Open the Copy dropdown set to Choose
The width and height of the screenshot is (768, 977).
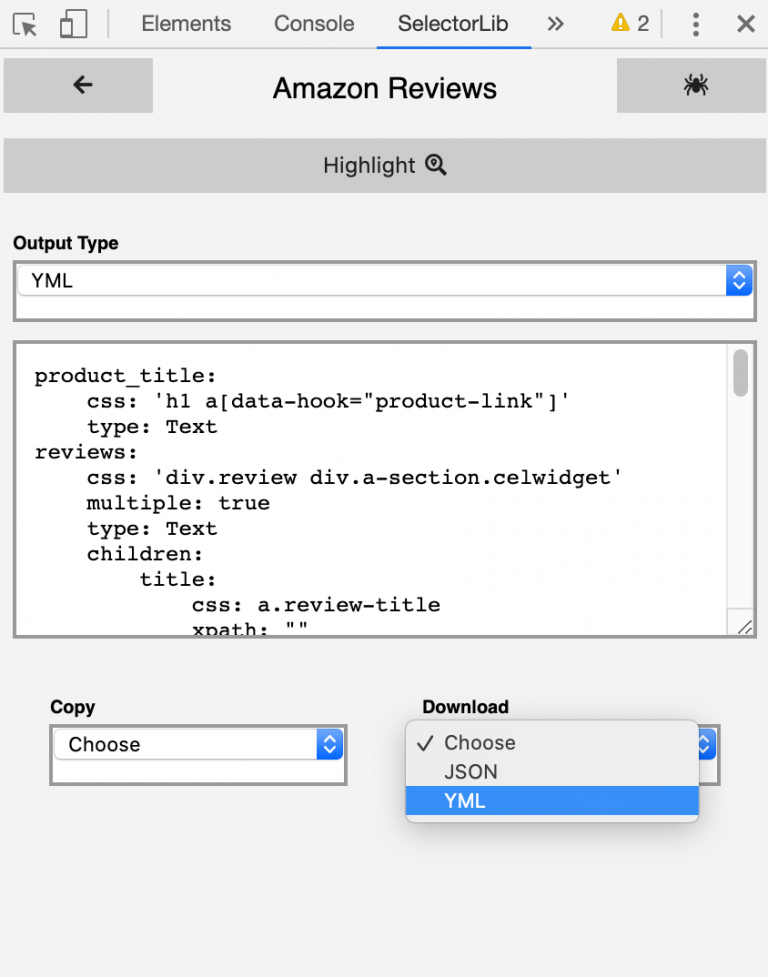tap(197, 744)
